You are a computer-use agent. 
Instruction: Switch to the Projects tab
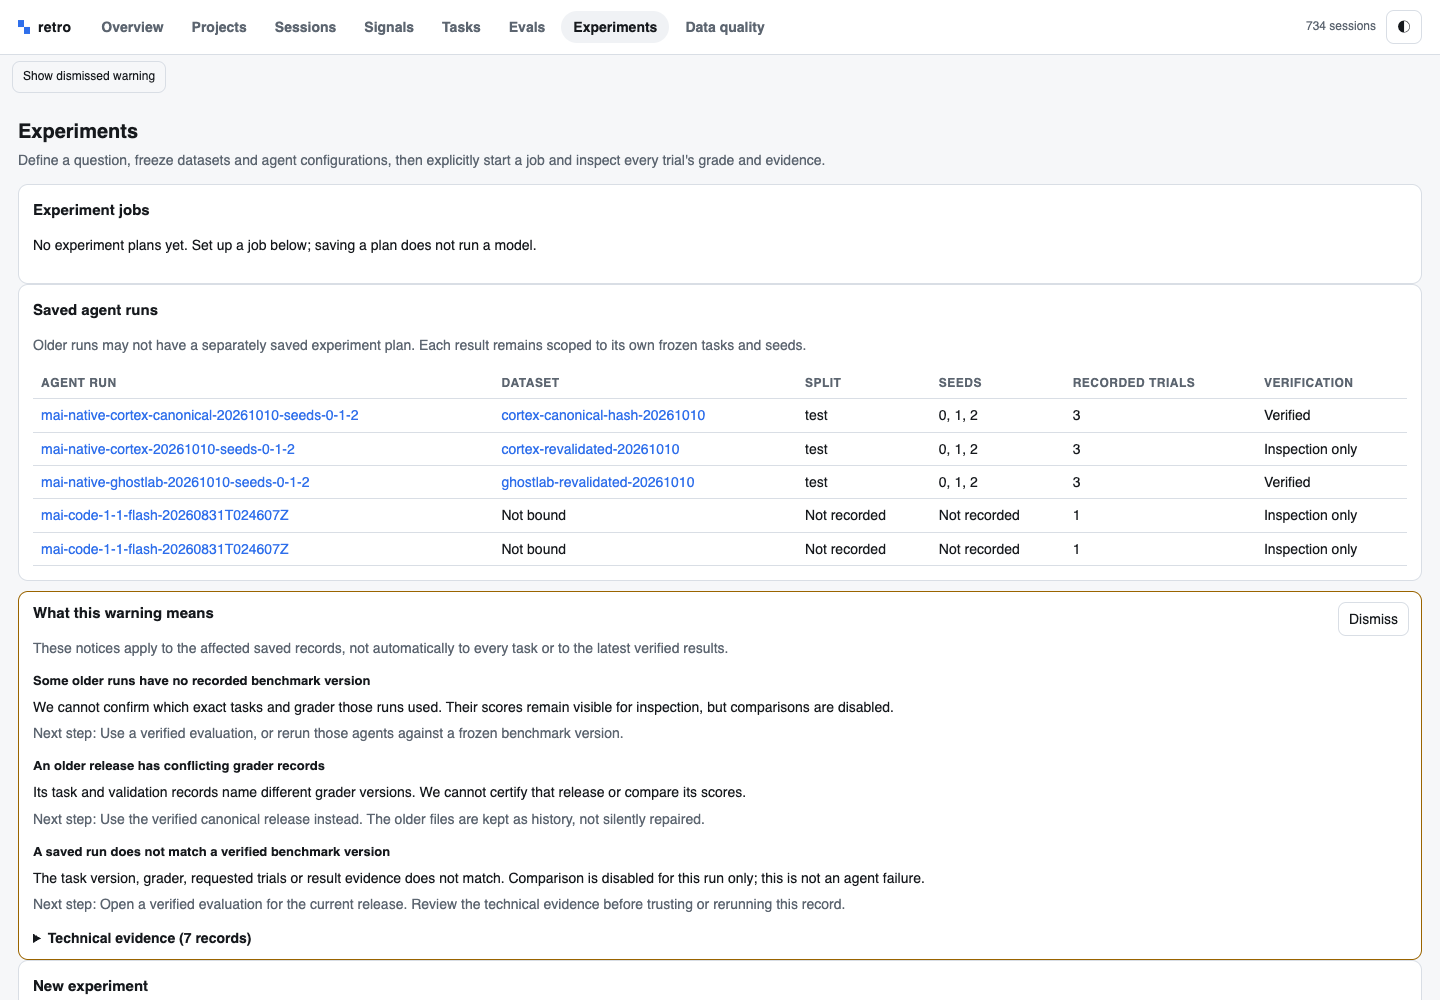(x=219, y=27)
